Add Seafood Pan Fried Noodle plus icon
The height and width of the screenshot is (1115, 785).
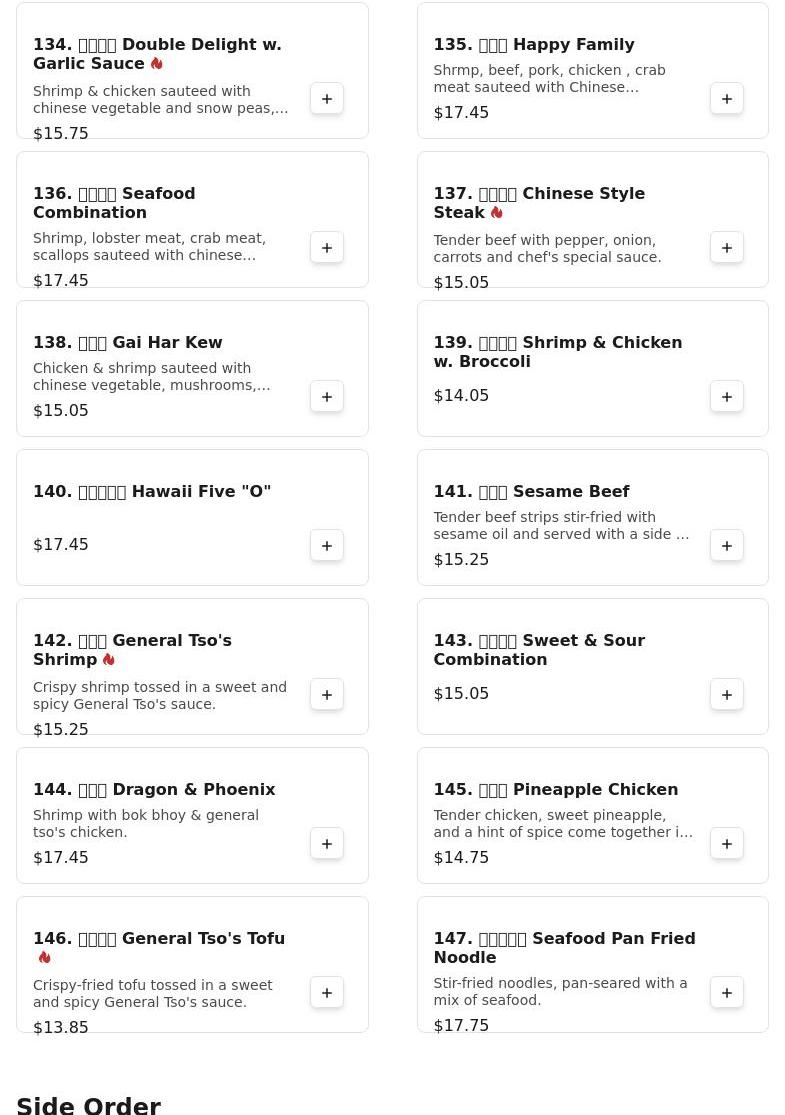tap(727, 993)
